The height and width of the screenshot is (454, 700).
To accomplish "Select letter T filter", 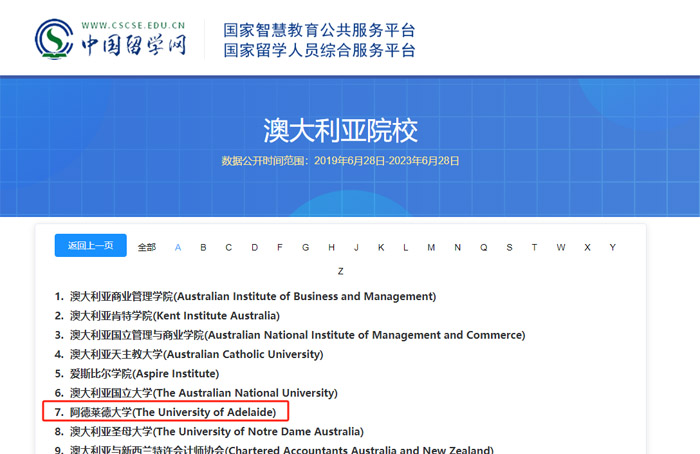I will [x=534, y=247].
